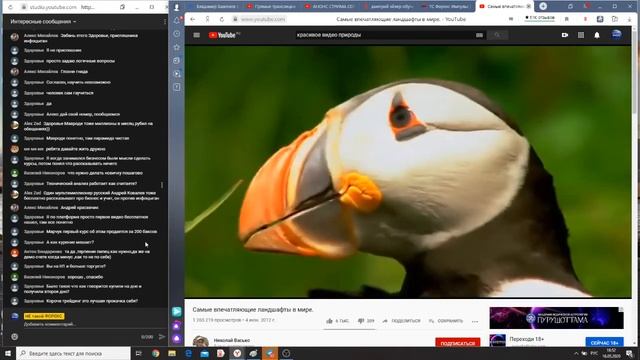Screen dimensions: 640x360
Task: Switch to the 'АНОНС СТРИМА' browser tab
Action: (x=329, y=7)
